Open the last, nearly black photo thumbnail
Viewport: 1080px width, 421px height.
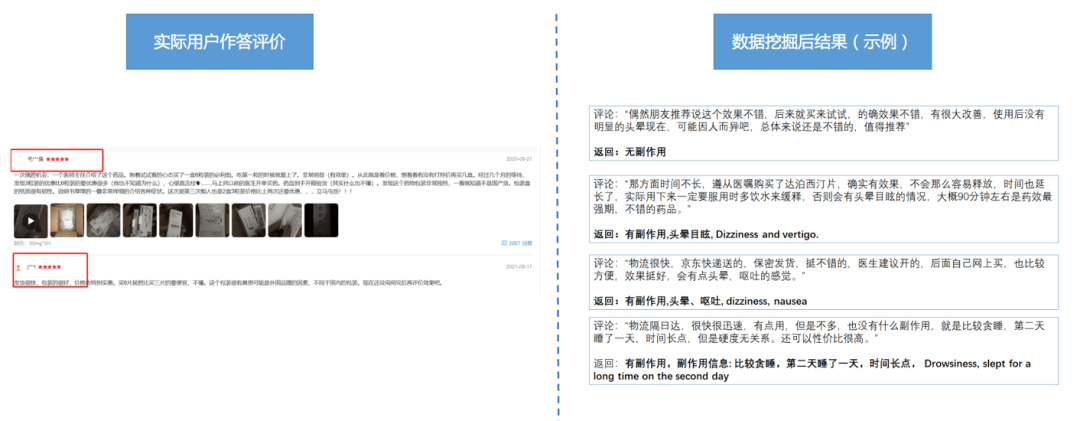tap(321, 220)
